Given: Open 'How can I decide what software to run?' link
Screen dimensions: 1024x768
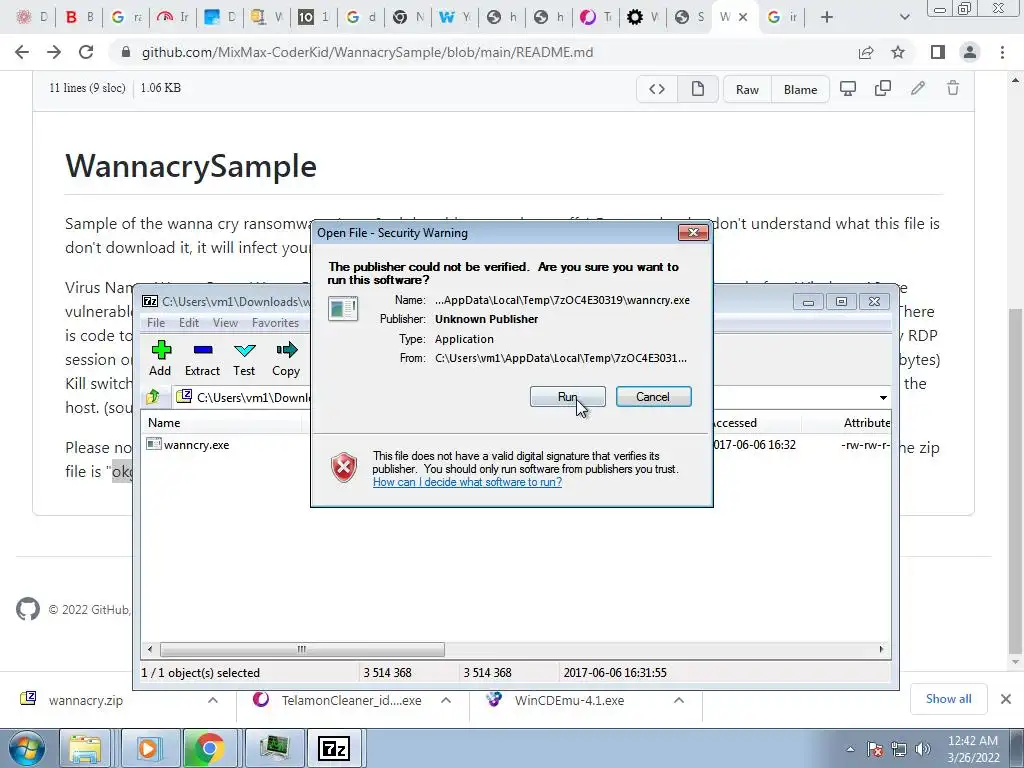Looking at the screenshot, I should pyautogui.click(x=467, y=483).
